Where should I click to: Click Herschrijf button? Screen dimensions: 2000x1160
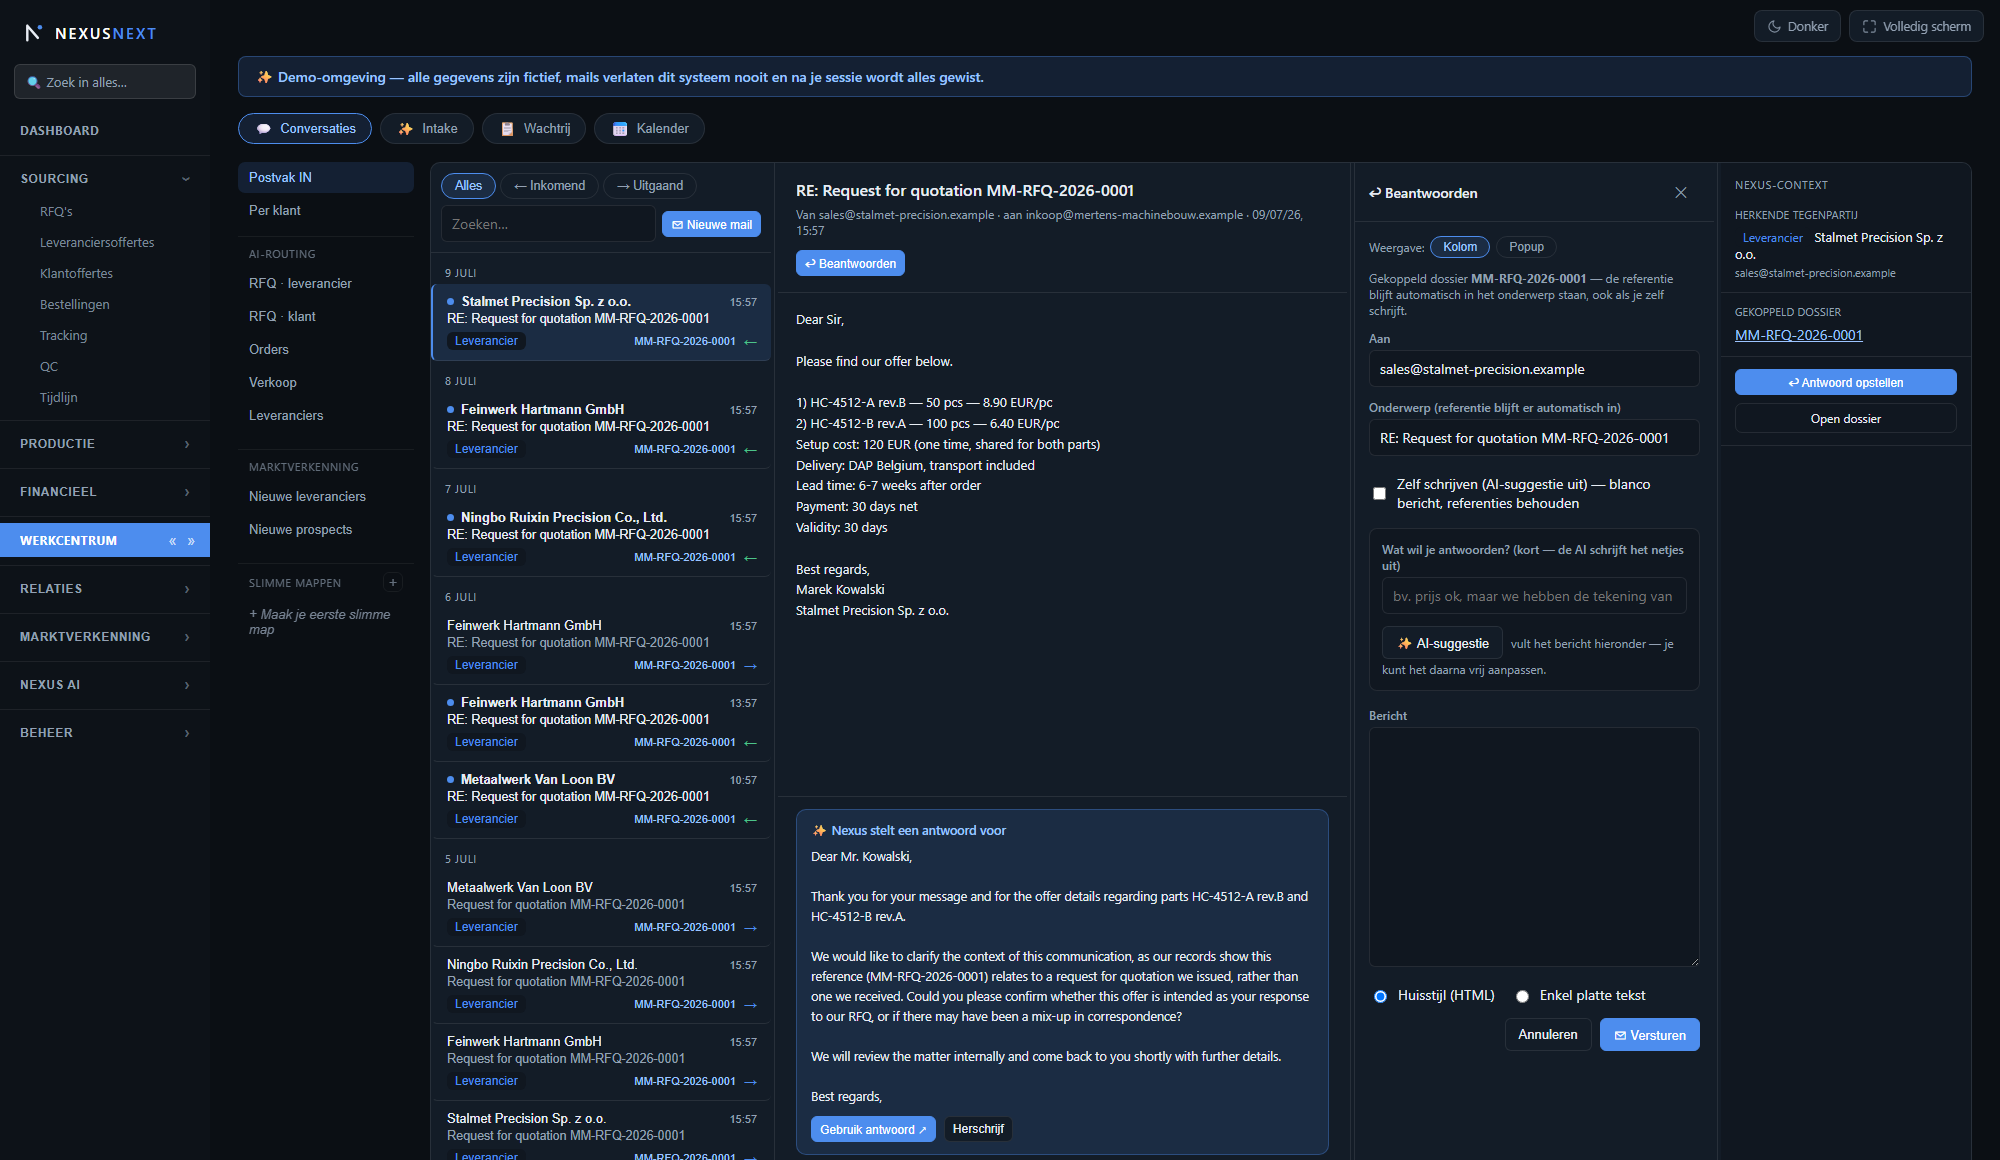(x=978, y=1130)
